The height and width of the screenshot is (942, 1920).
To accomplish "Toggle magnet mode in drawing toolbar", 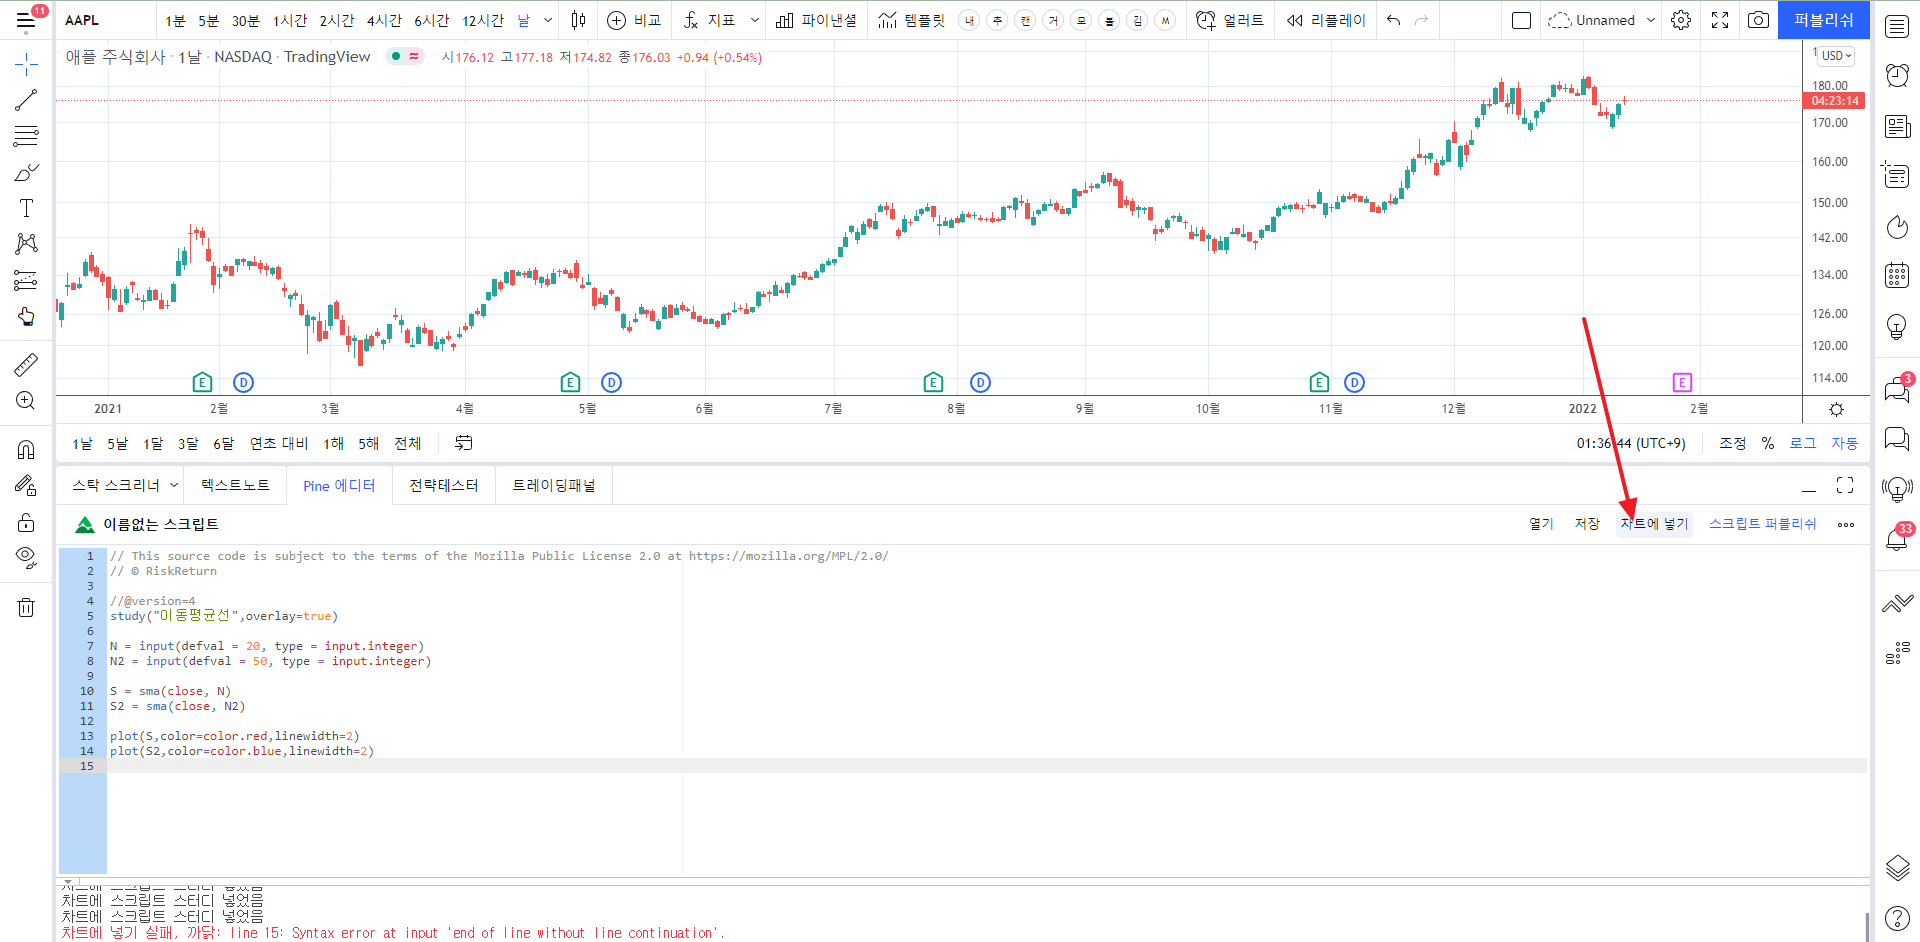I will 26,449.
